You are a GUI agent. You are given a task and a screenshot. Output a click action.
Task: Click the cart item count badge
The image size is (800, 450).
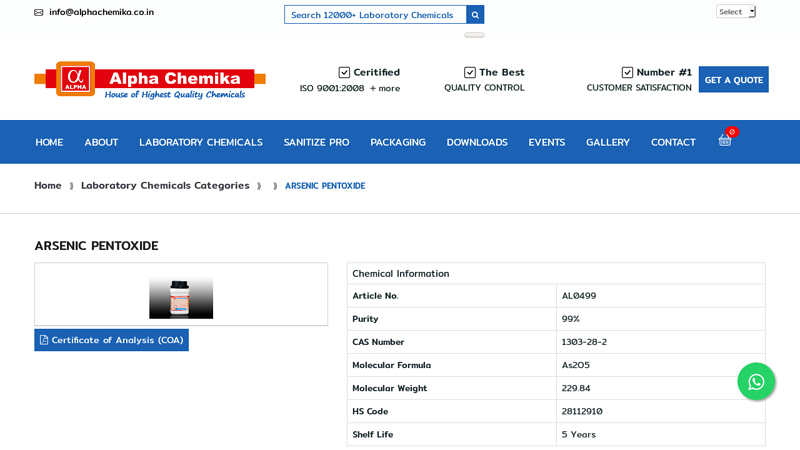pyautogui.click(x=732, y=132)
